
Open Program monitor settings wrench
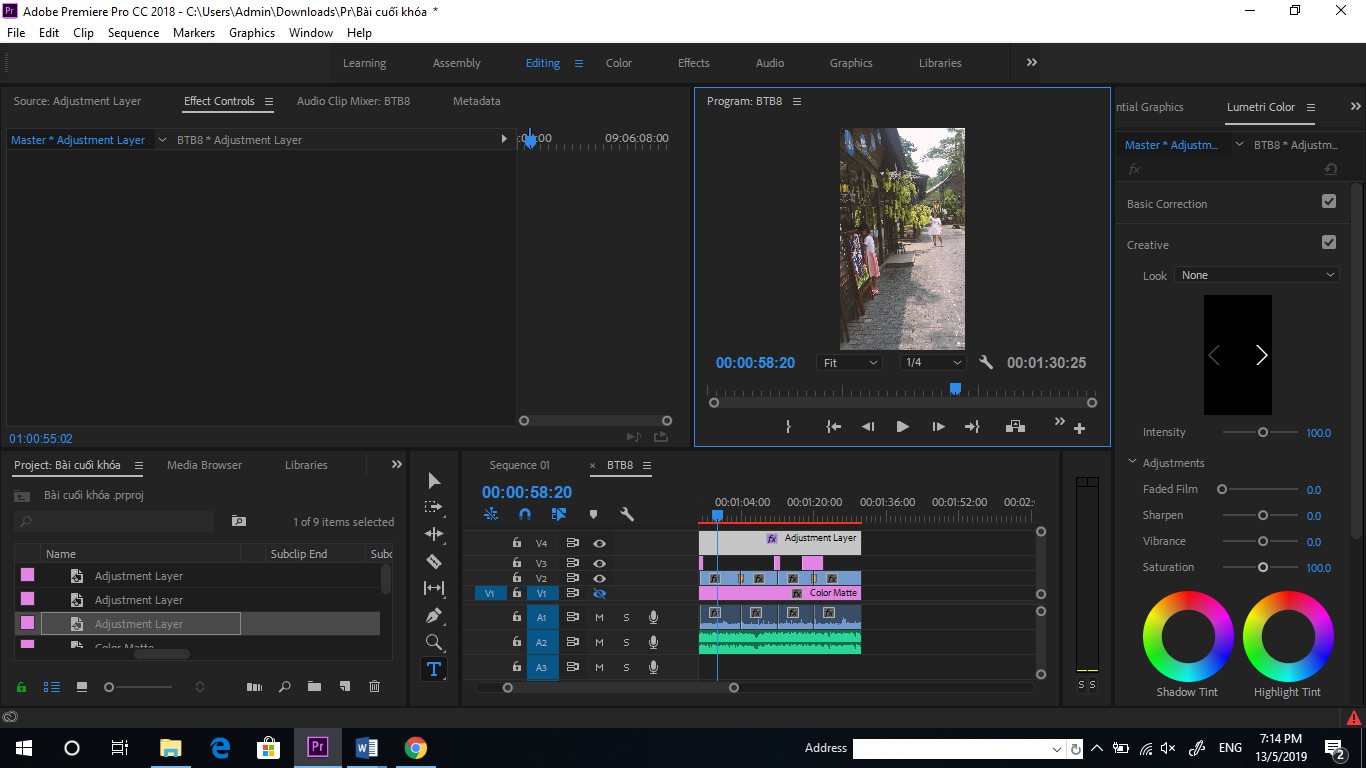pyautogui.click(x=986, y=363)
